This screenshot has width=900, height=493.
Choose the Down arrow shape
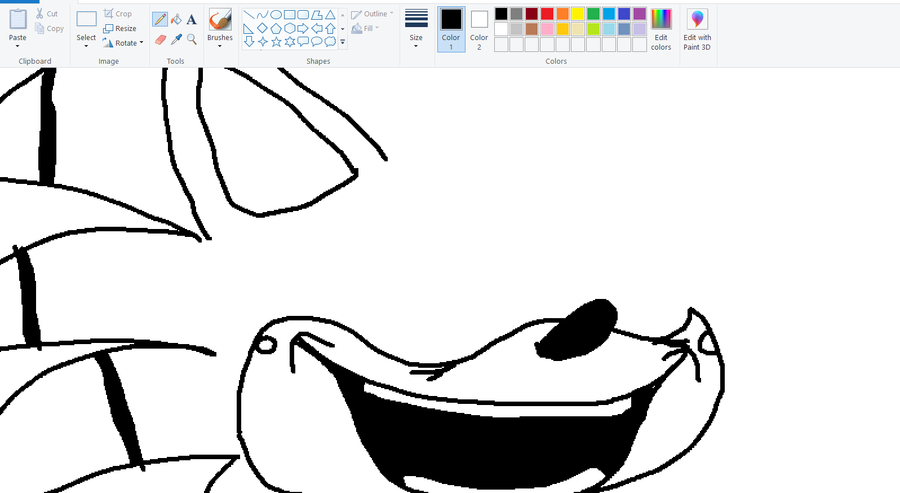point(249,41)
